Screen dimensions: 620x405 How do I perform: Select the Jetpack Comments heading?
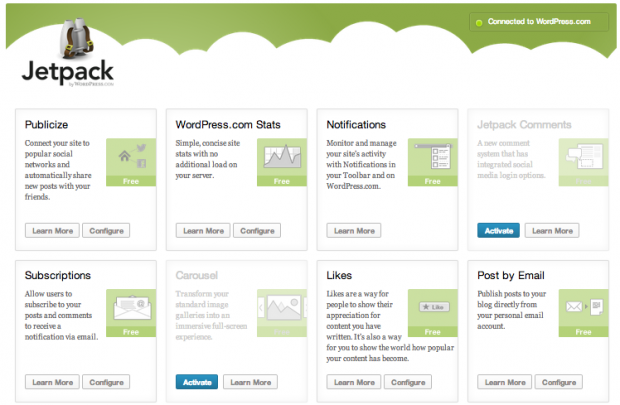[524, 125]
